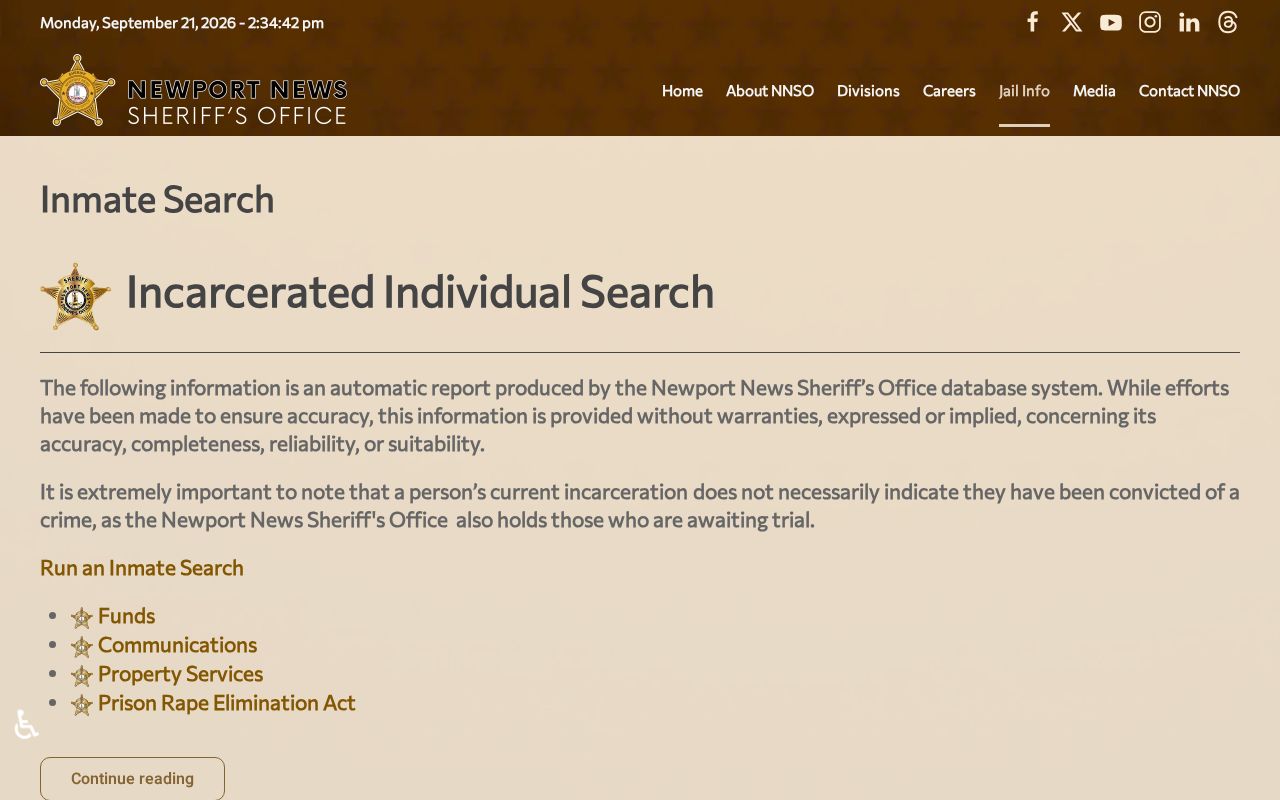Open the Instagram profile icon

[1150, 22]
